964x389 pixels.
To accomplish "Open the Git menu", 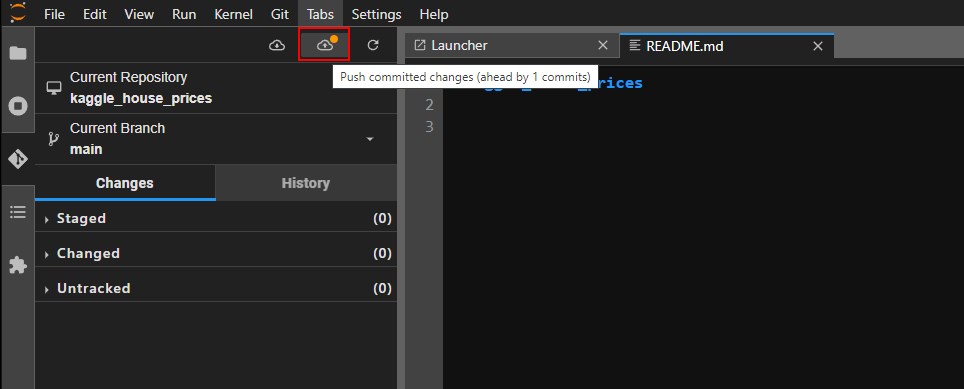I will (x=280, y=14).
